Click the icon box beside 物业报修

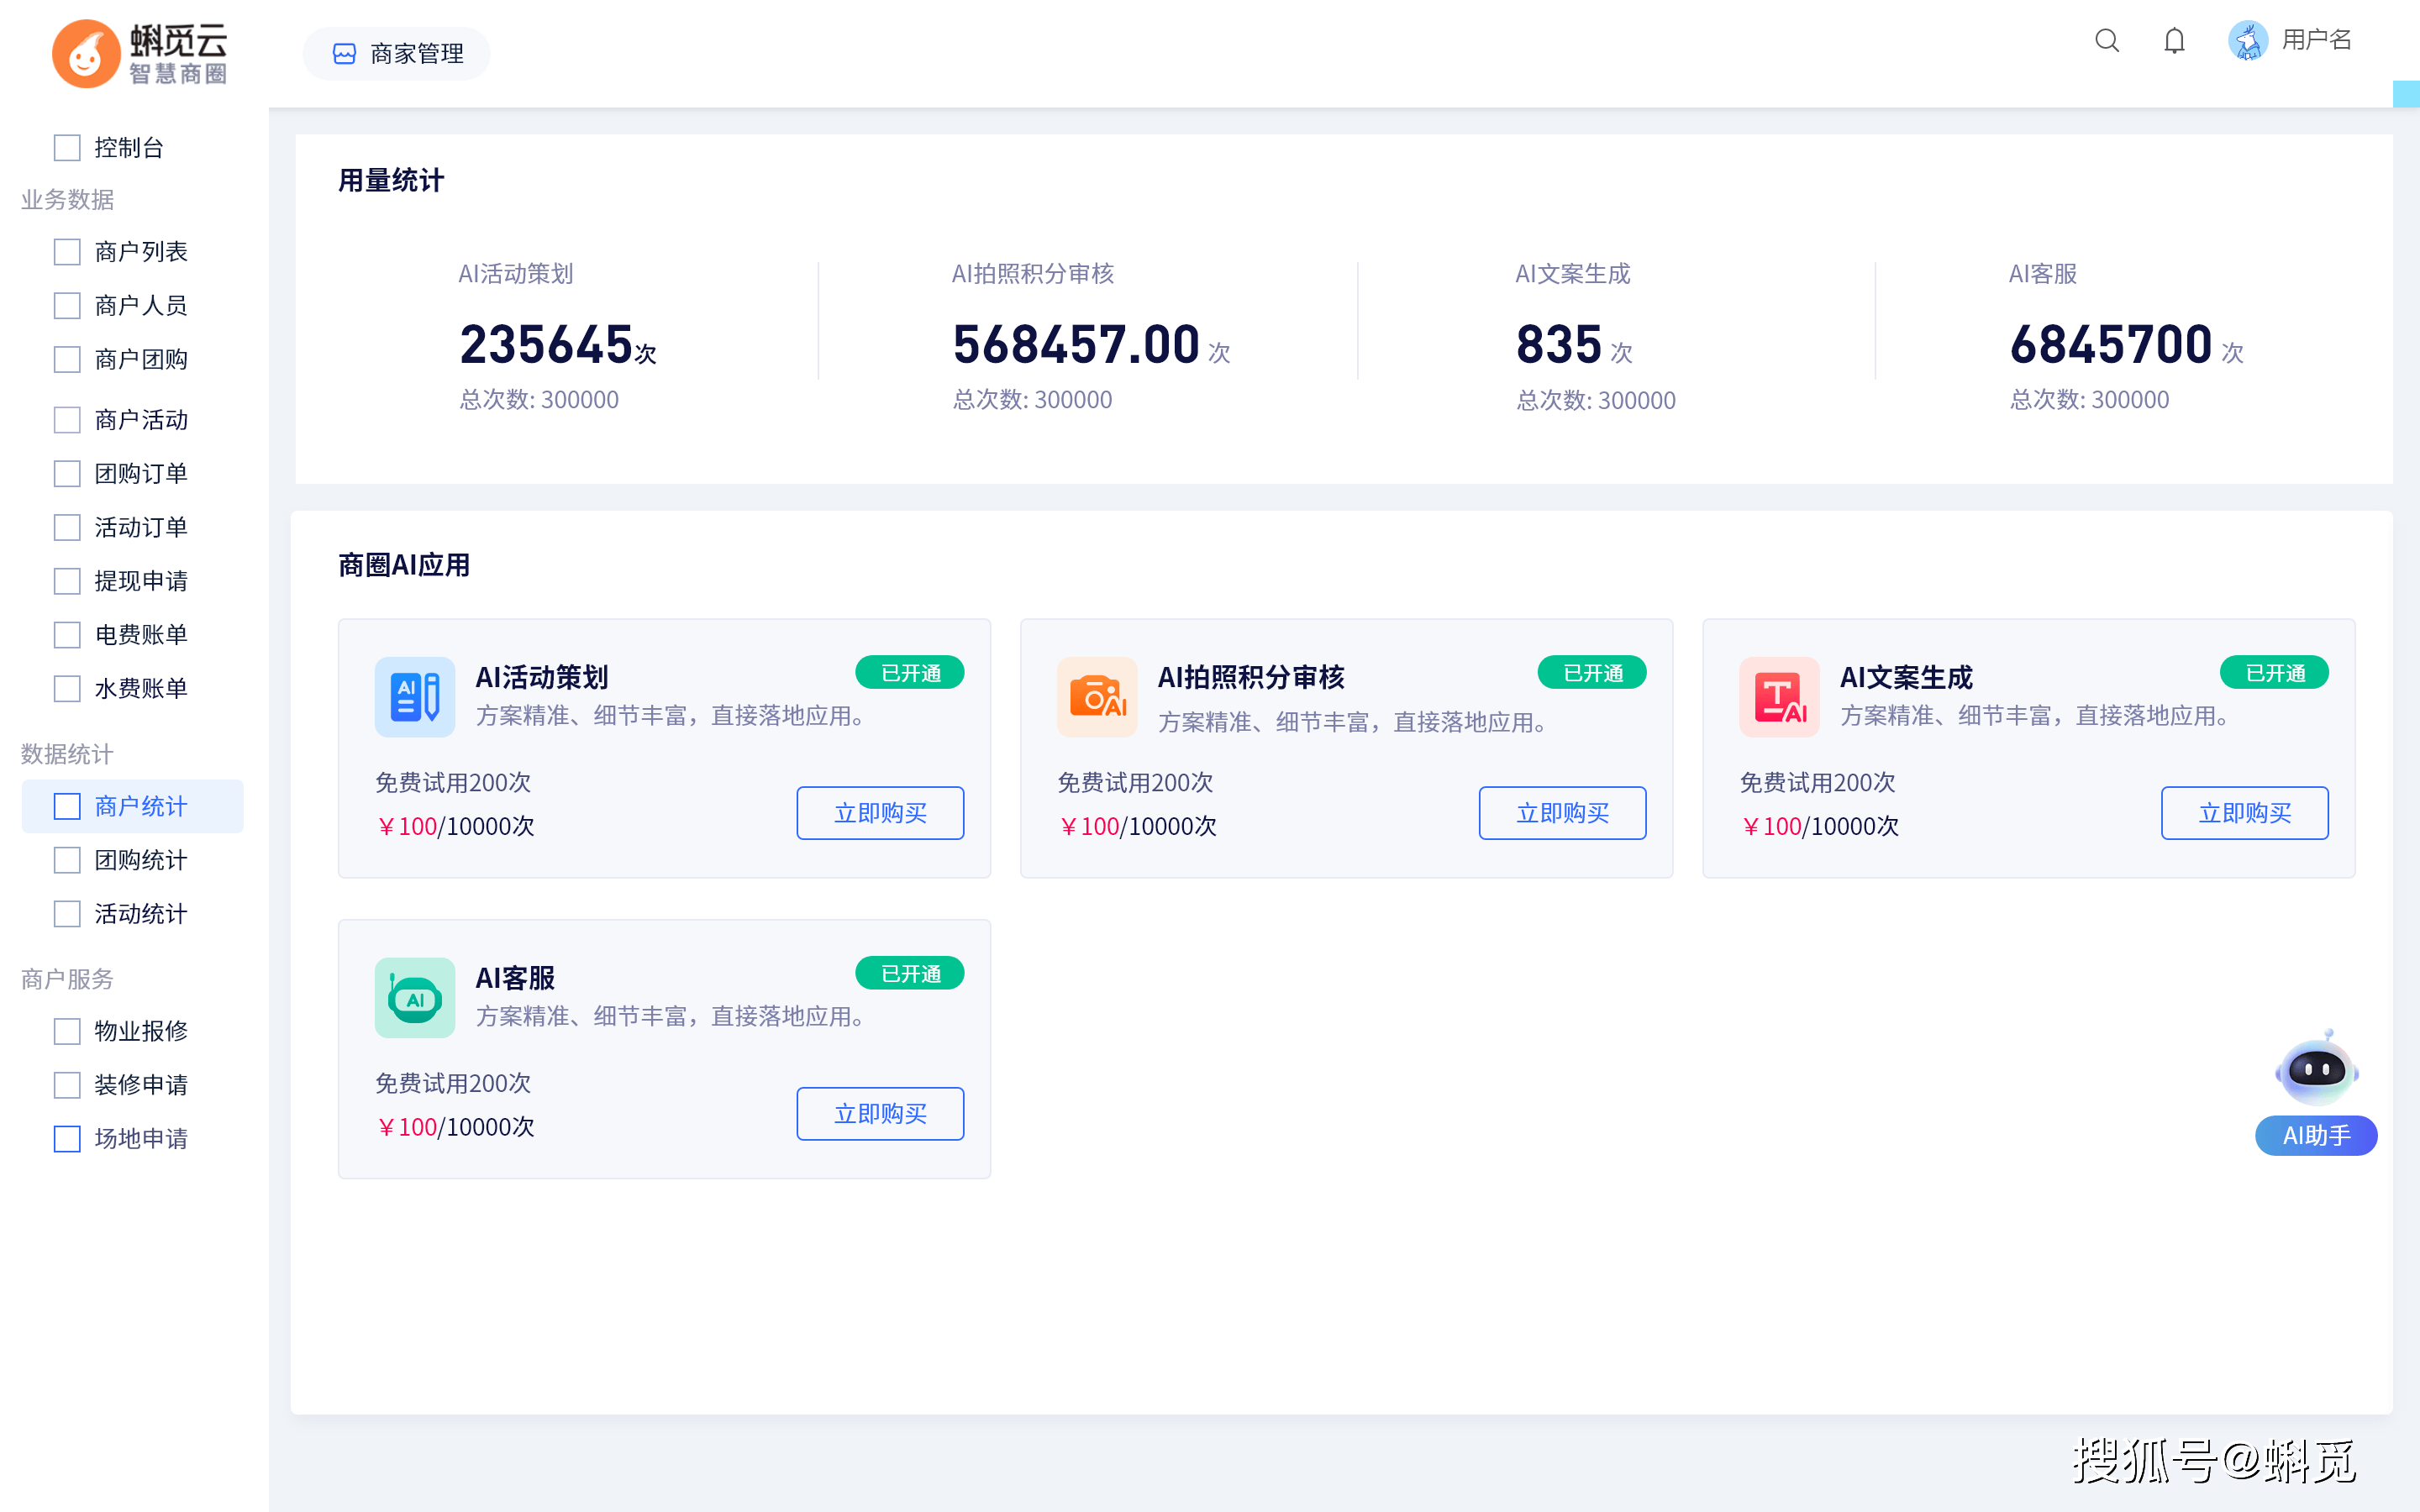pyautogui.click(x=67, y=1032)
